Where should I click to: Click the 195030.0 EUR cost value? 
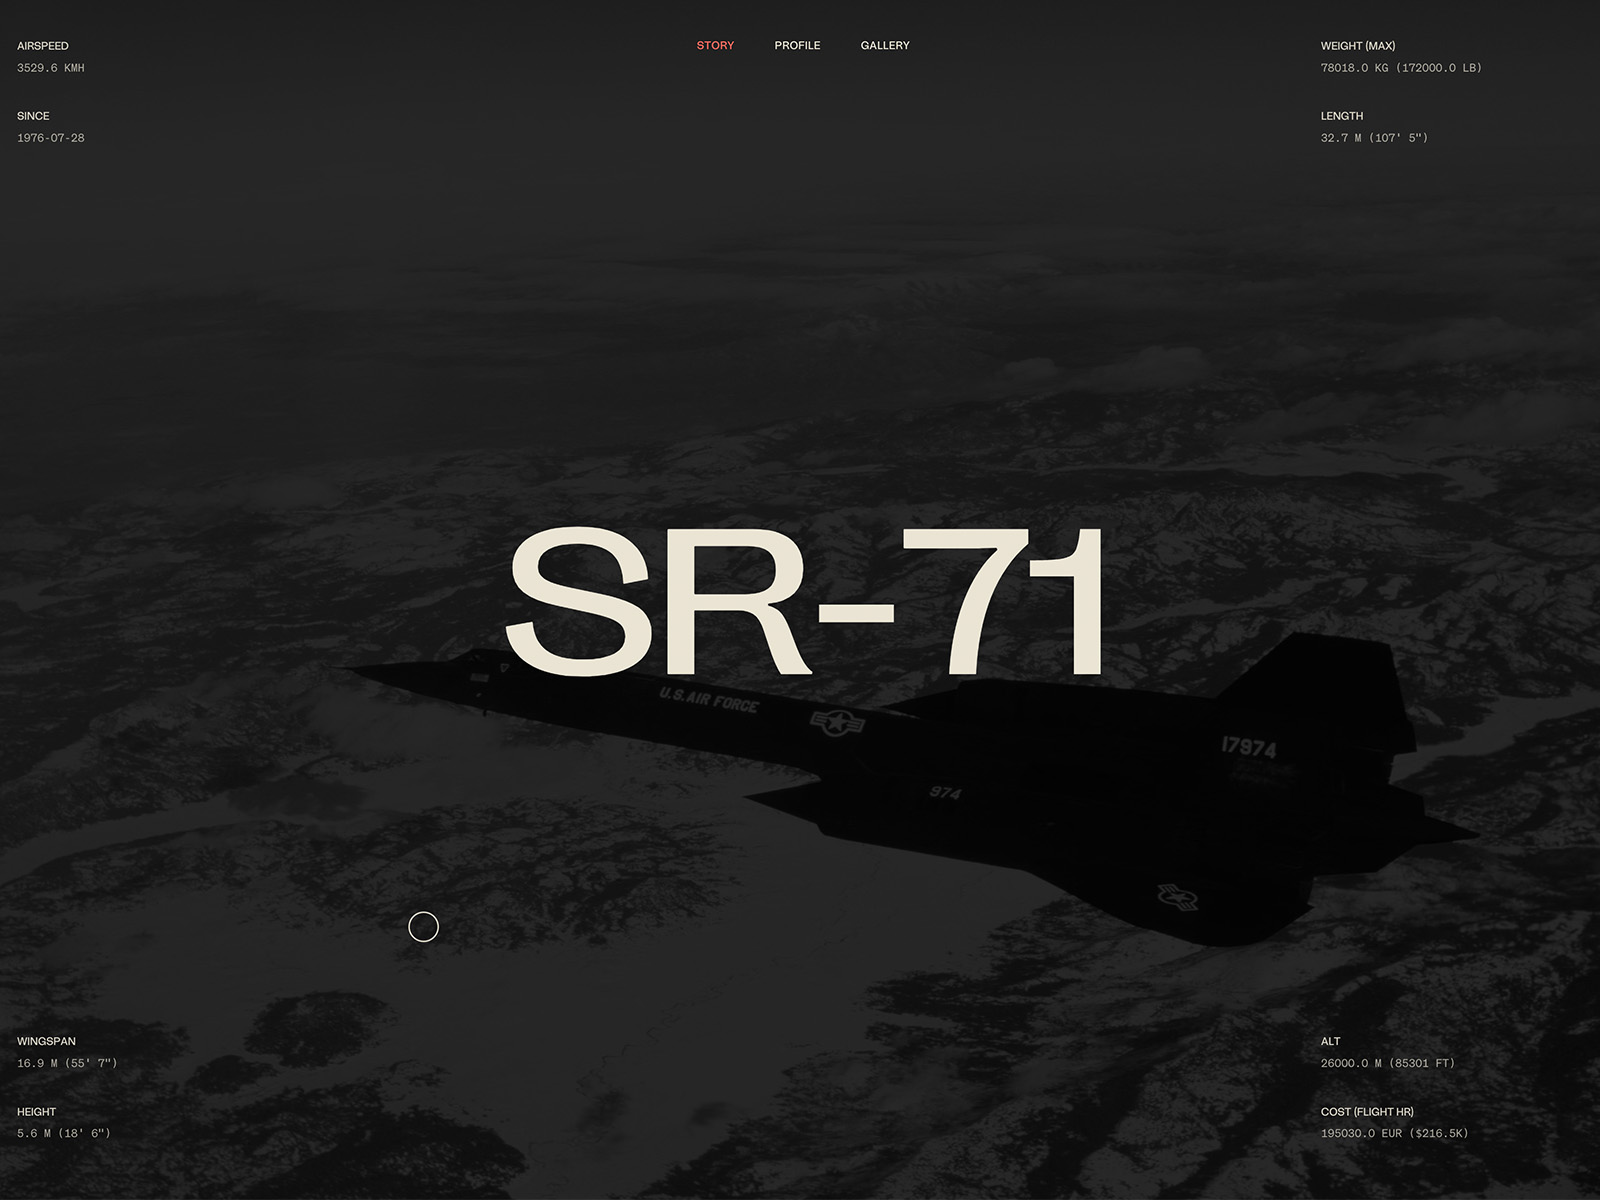(x=1394, y=1133)
